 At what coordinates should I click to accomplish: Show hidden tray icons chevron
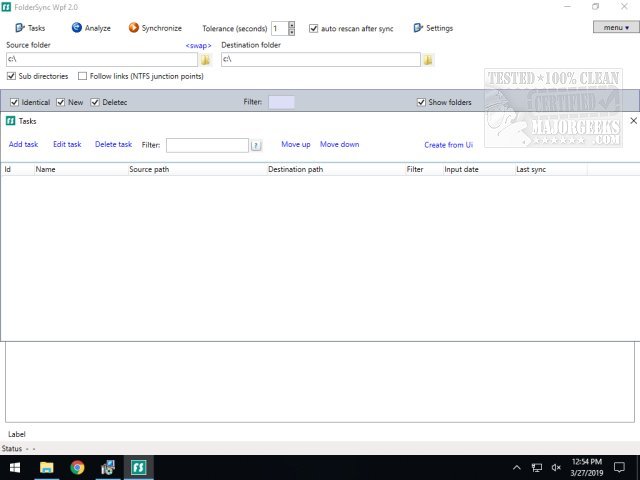click(517, 468)
